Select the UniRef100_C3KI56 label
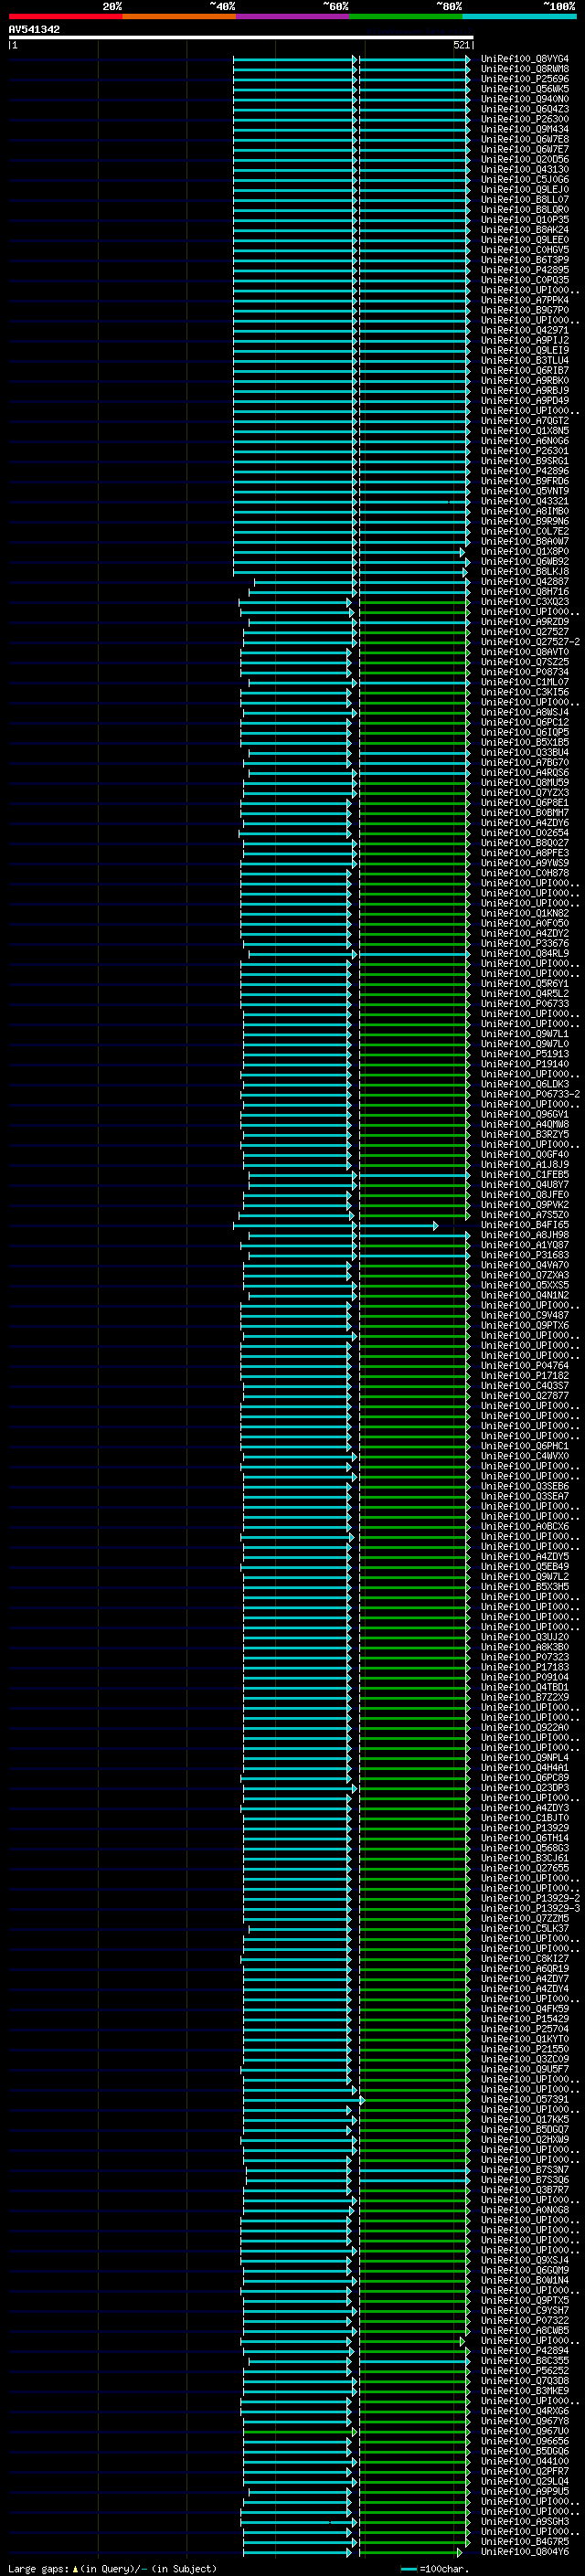Screen dimensions: 585x2576 (x=525, y=692)
